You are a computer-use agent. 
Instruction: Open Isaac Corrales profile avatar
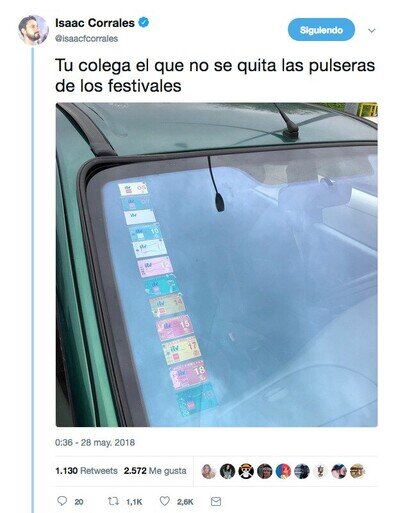pos(33,30)
